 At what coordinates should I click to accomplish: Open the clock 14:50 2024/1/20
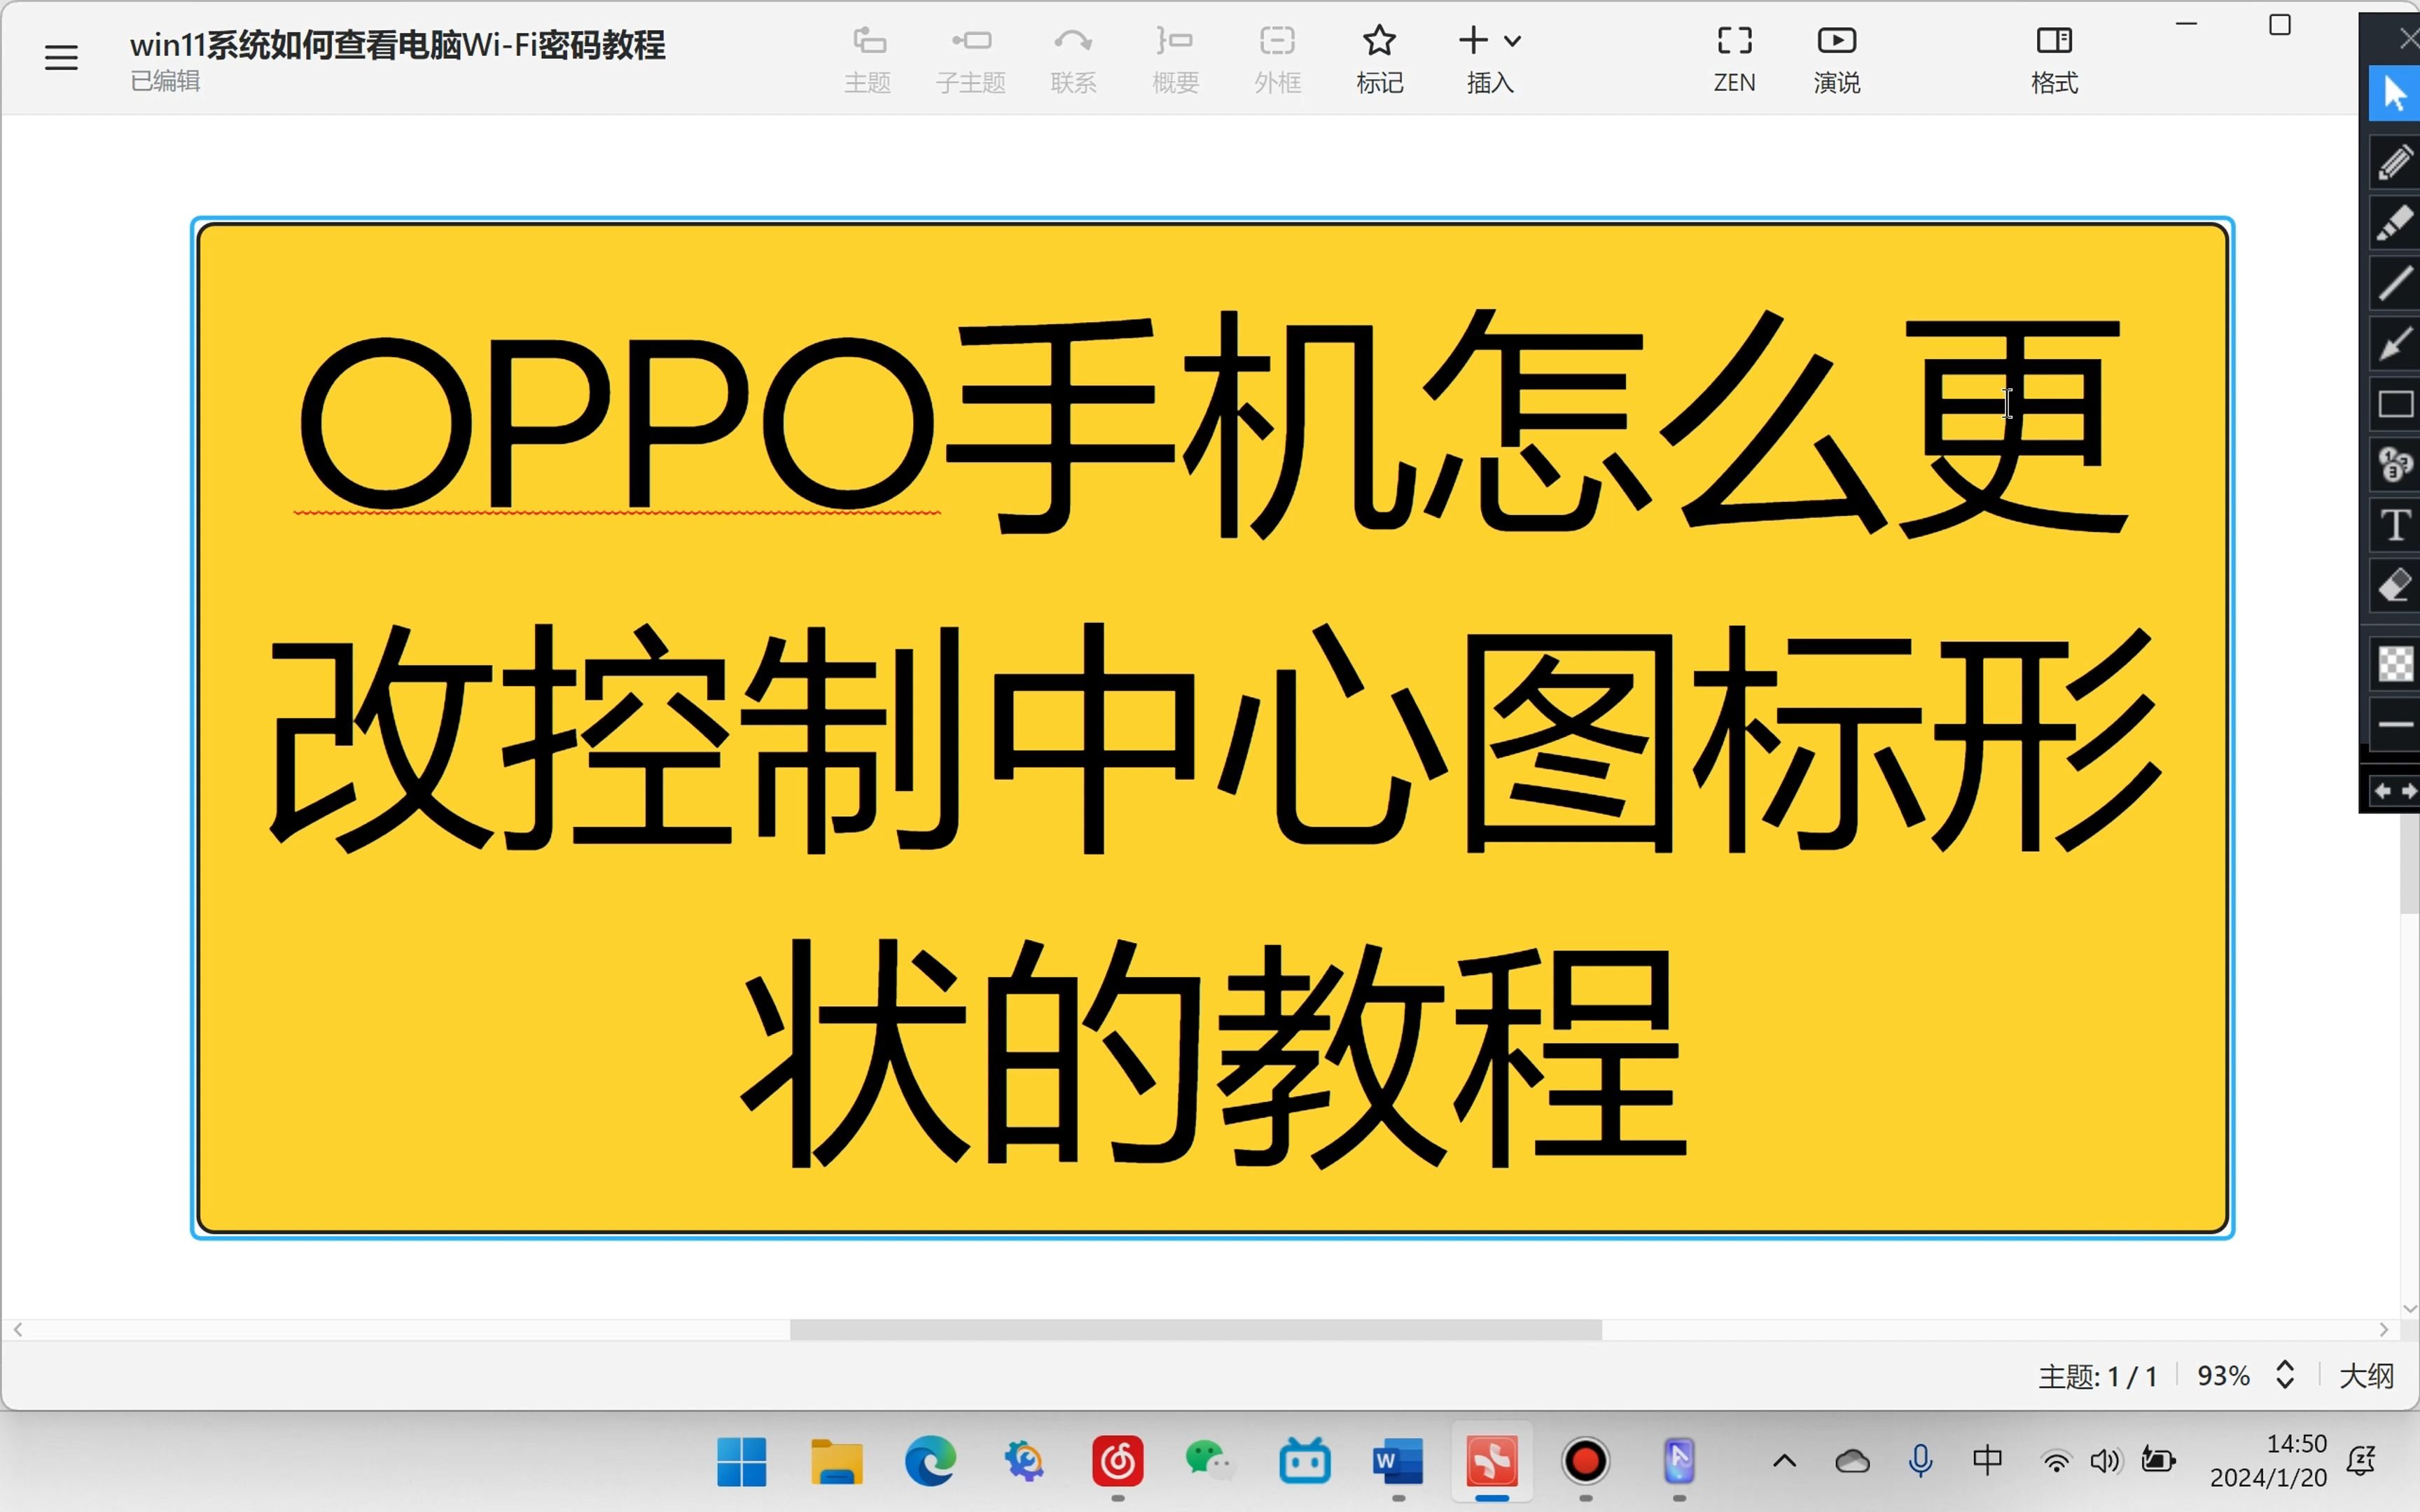click(x=2268, y=1461)
